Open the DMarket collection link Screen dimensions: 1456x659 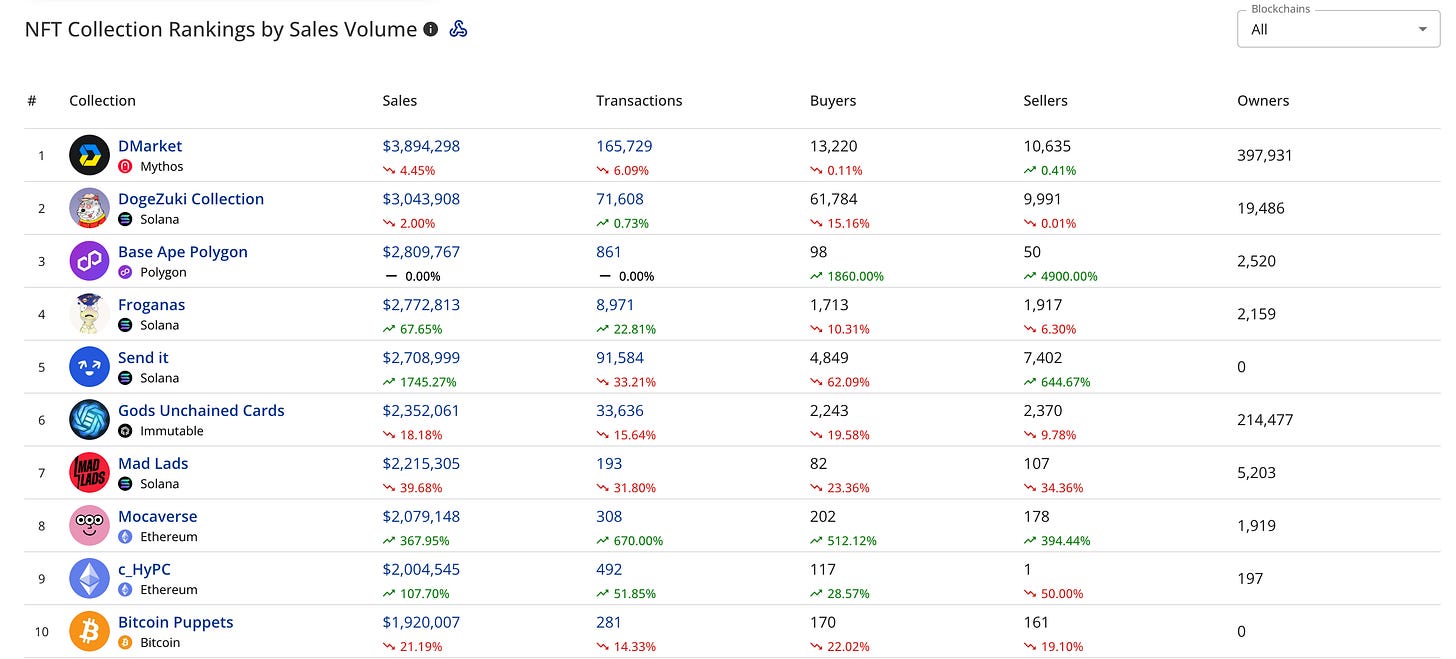coord(150,146)
